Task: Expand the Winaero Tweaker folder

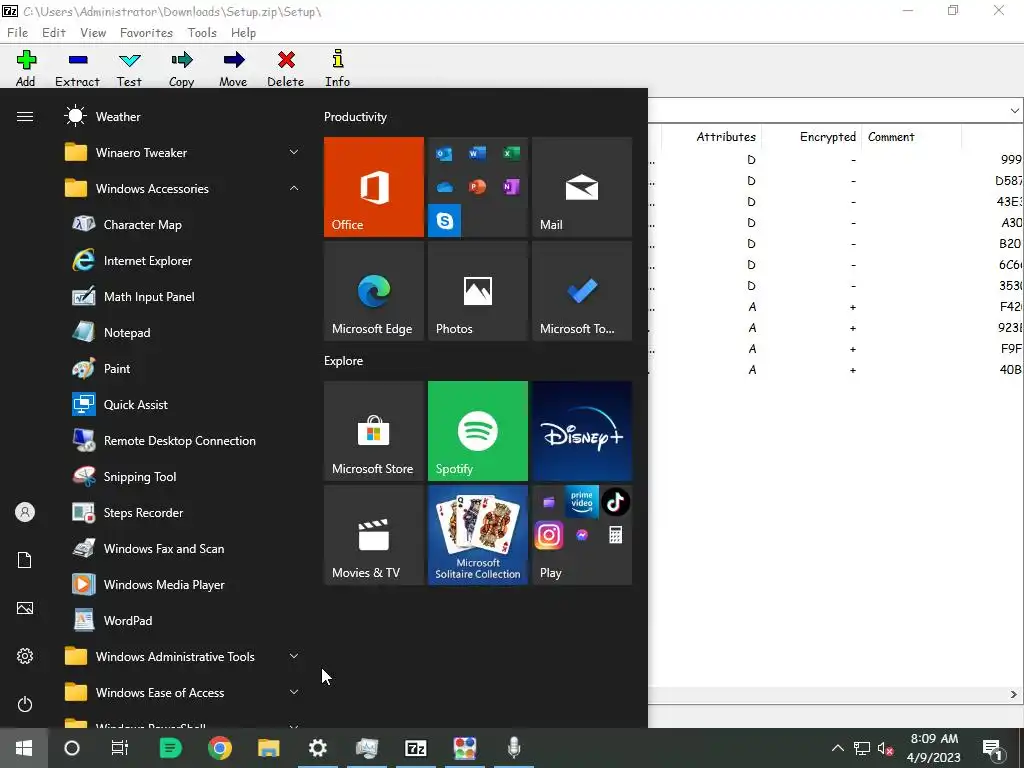Action: (x=183, y=153)
